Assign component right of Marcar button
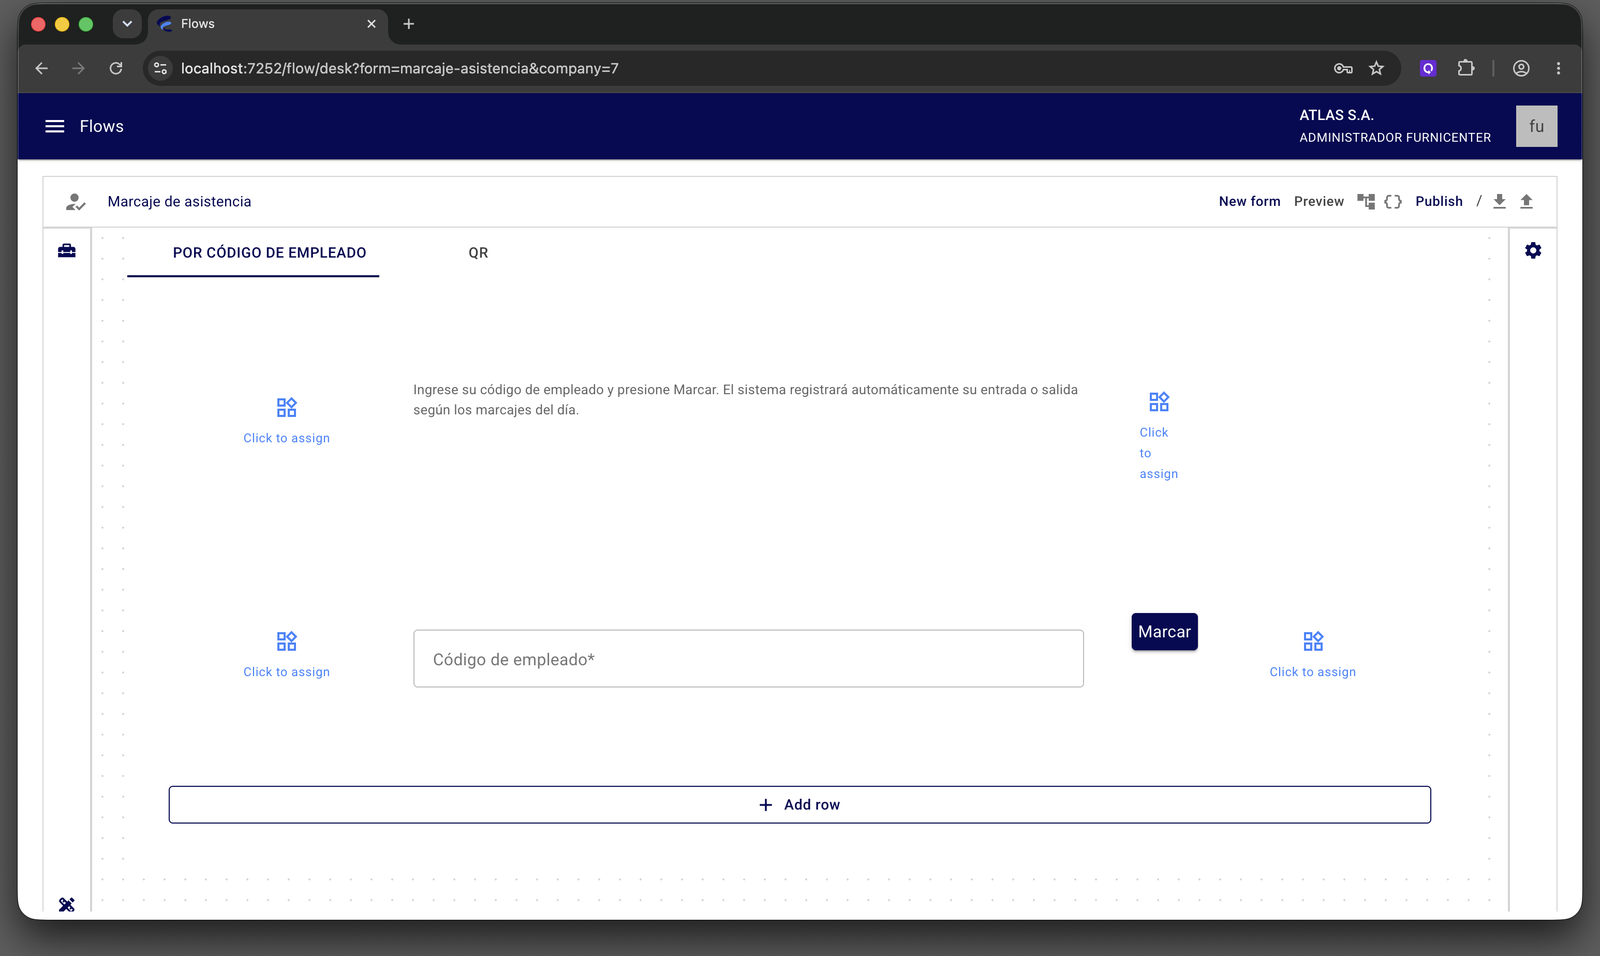 pyautogui.click(x=1313, y=655)
